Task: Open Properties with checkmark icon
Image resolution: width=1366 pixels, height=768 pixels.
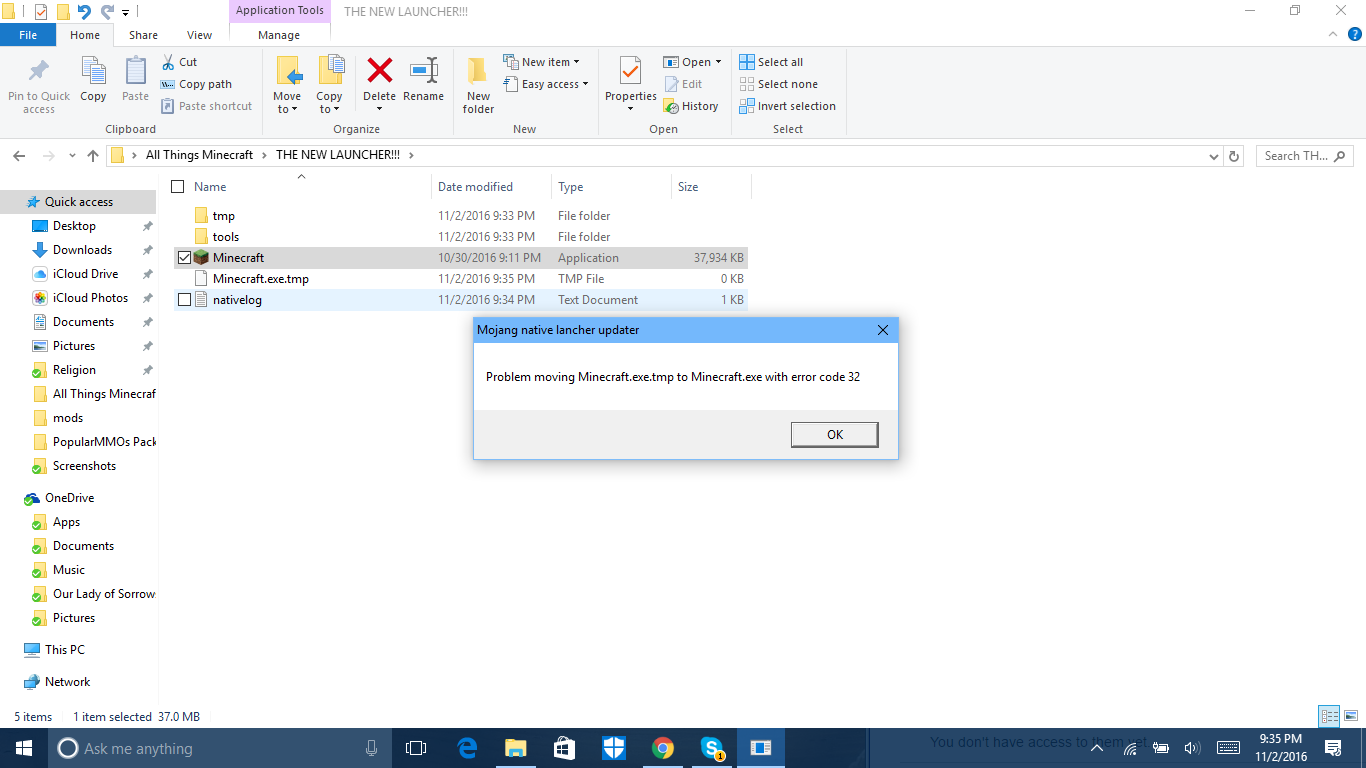Action: click(630, 71)
